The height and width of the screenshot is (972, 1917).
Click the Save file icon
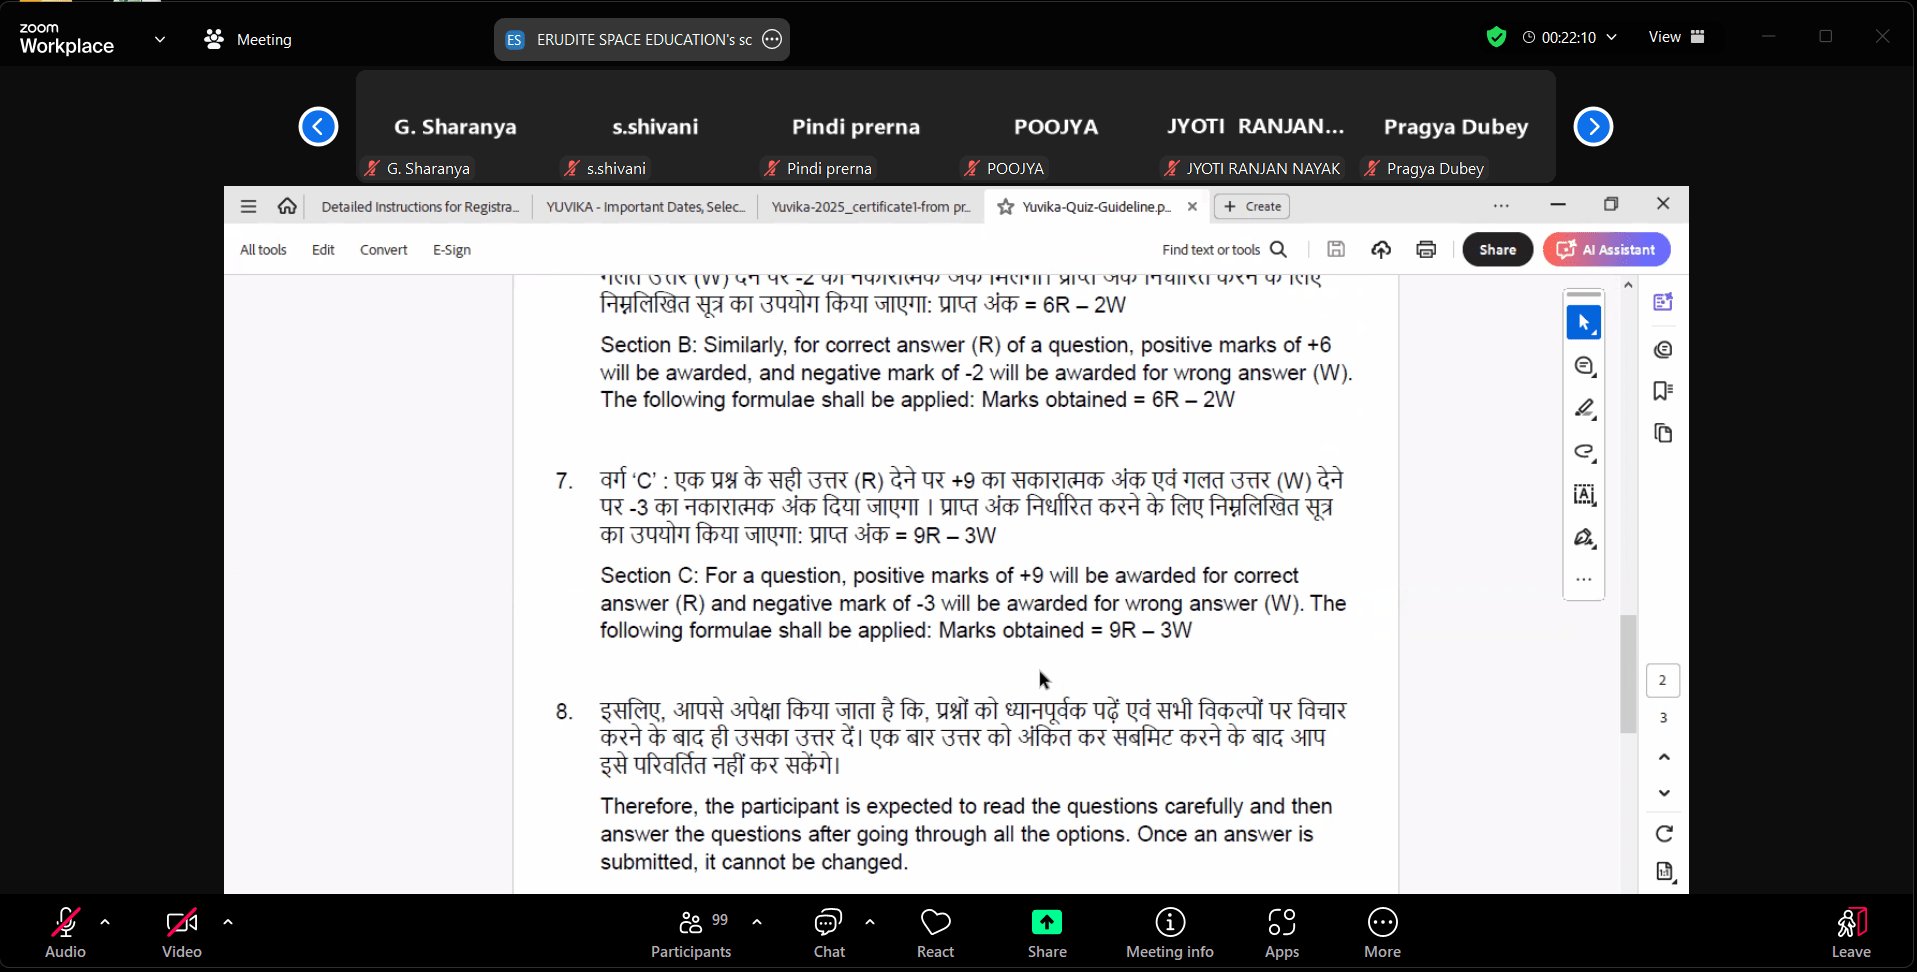[1336, 250]
